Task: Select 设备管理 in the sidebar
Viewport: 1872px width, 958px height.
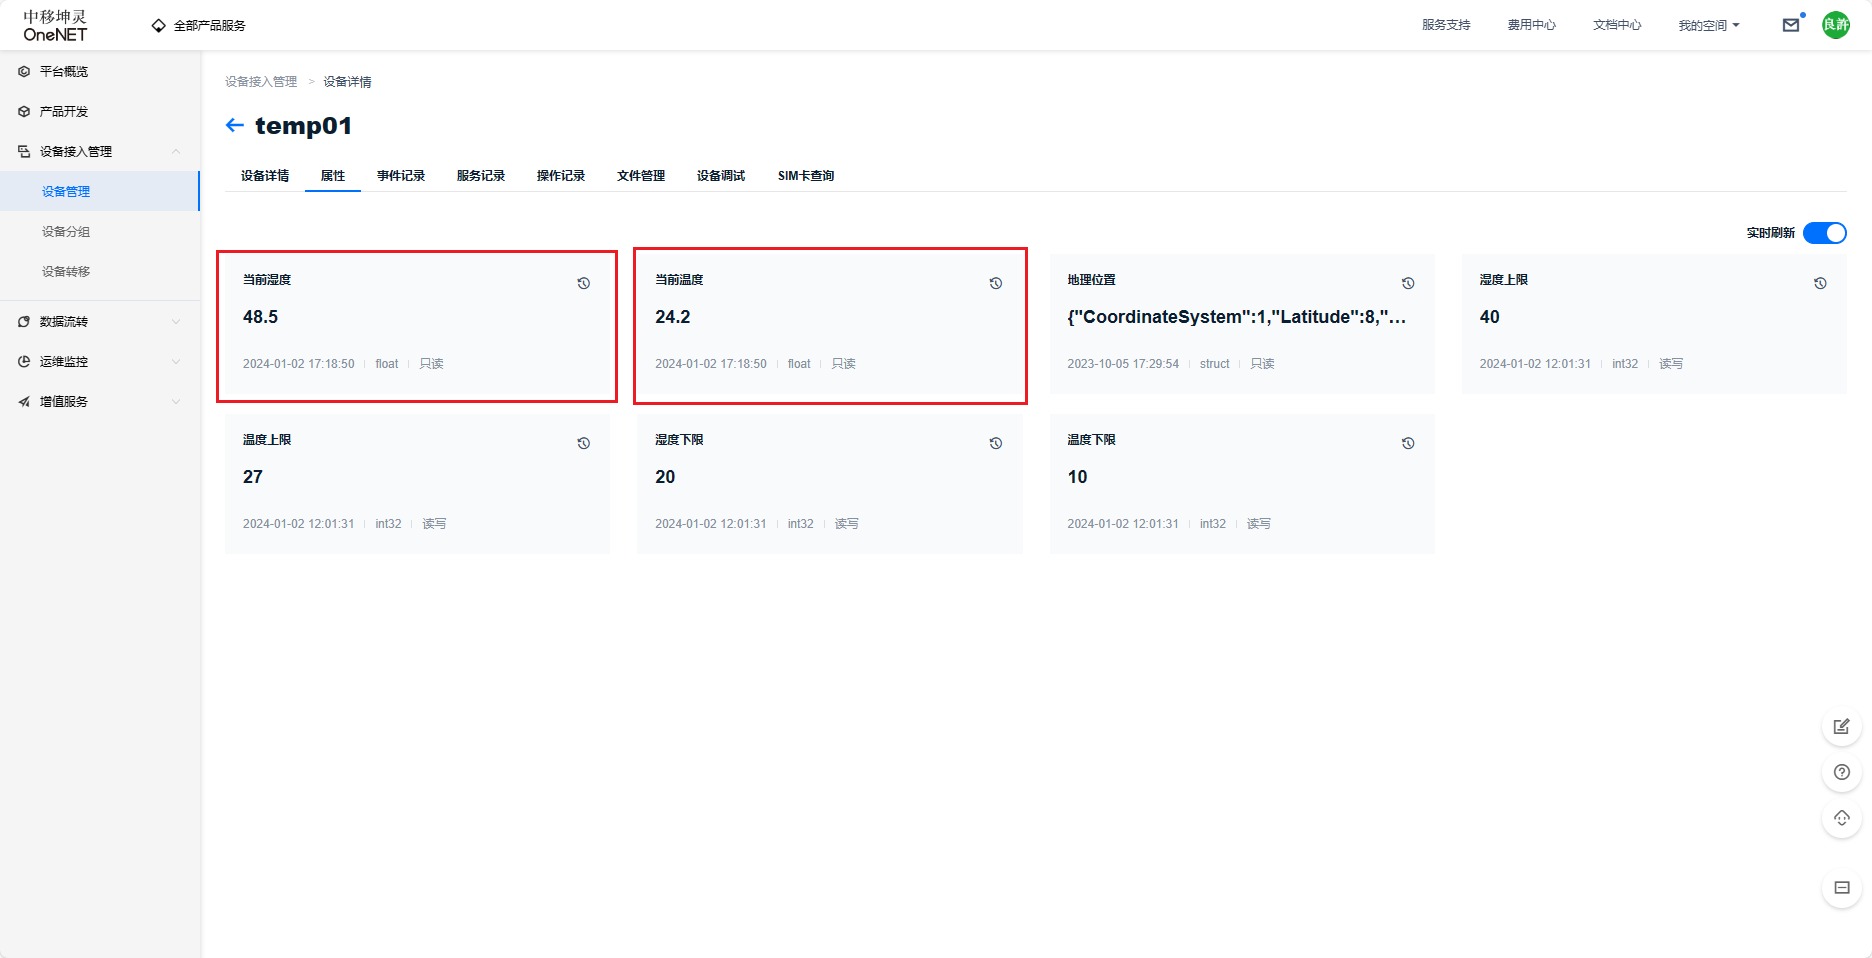Action: point(100,192)
